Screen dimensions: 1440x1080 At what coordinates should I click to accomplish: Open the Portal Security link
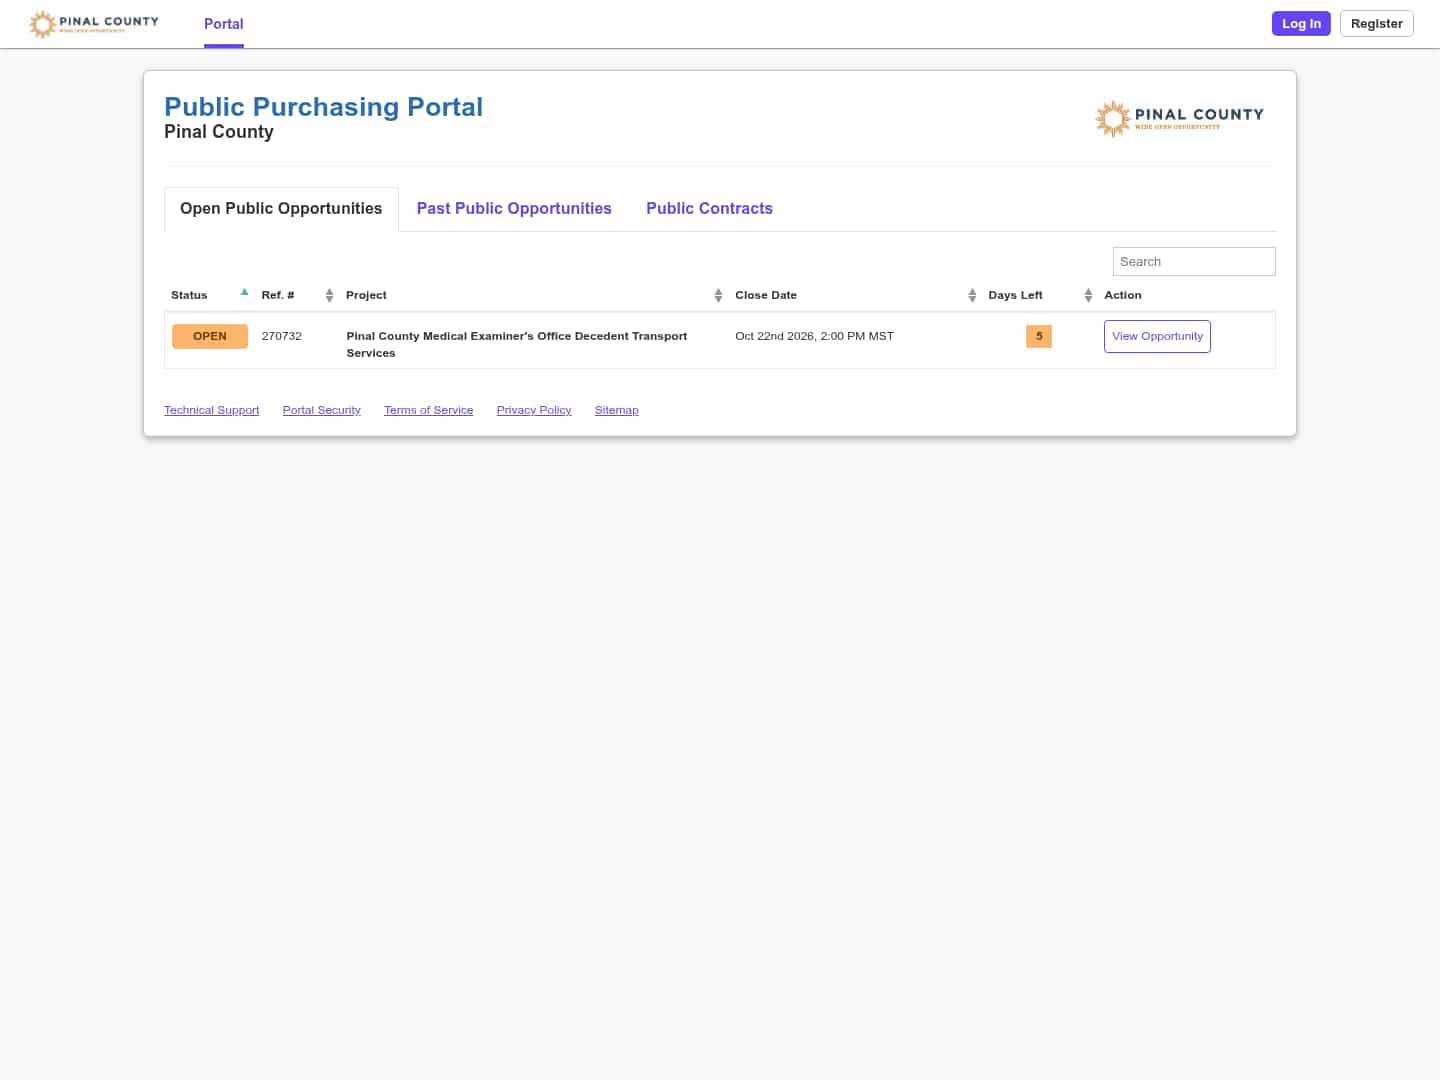[321, 410]
